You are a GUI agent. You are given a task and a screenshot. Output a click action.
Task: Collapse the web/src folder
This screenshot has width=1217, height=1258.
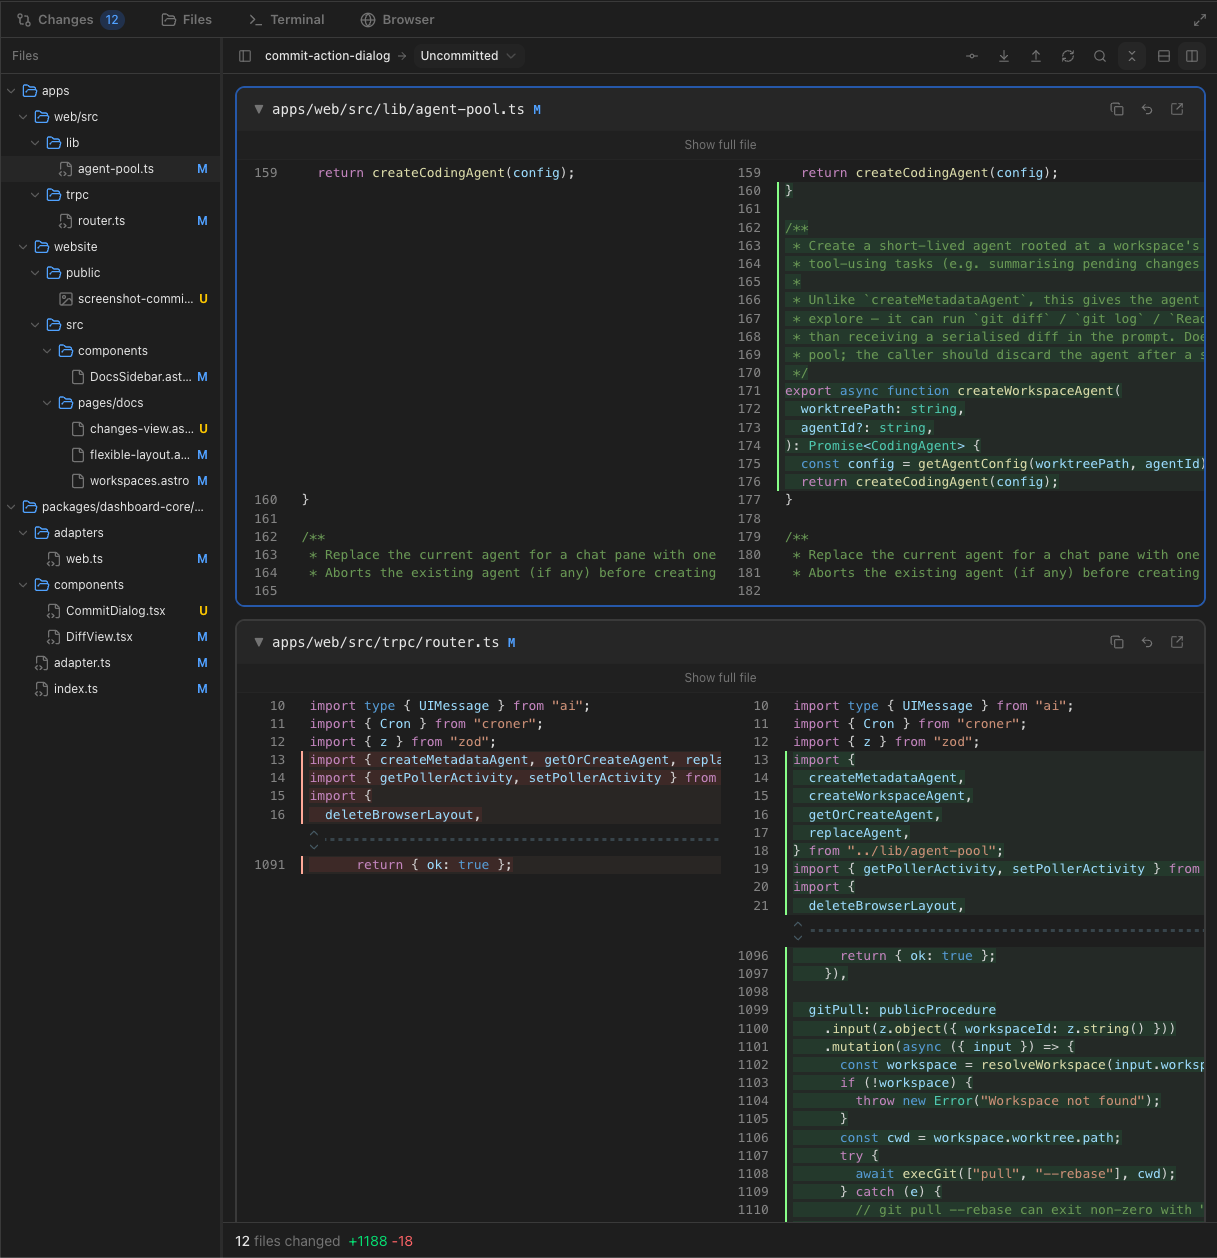(x=23, y=117)
